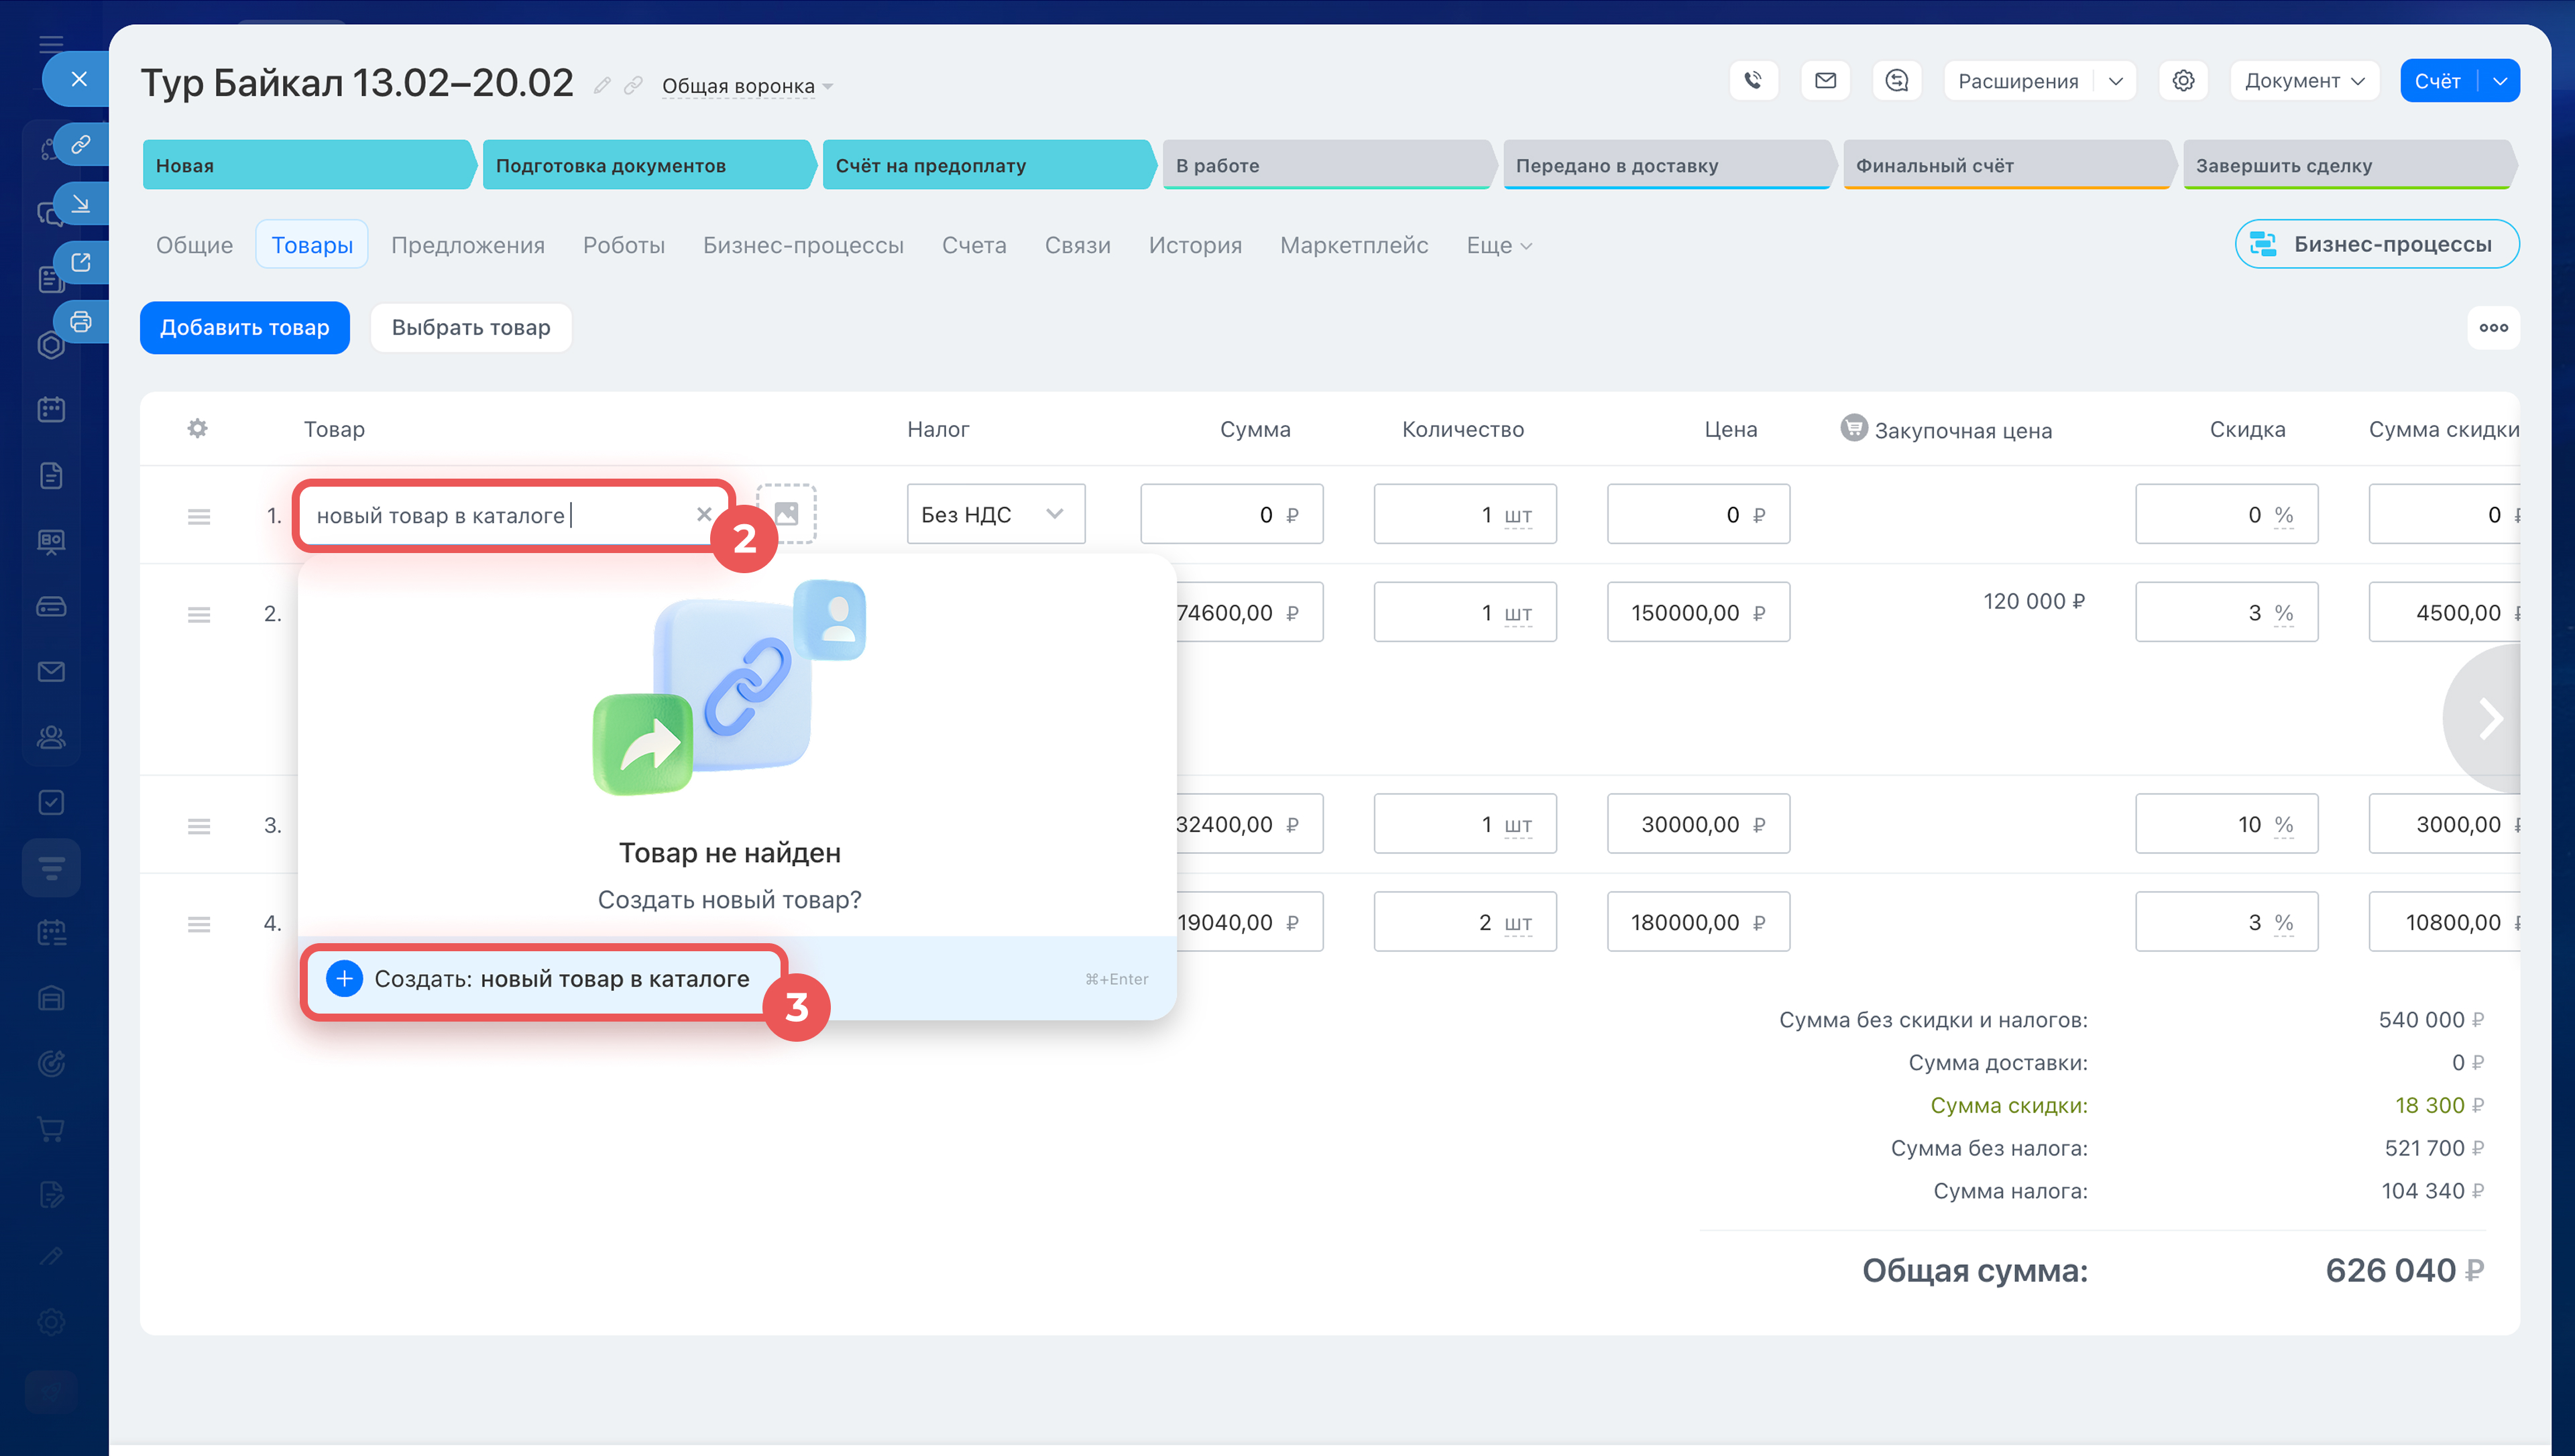Click the Добавить товар button
Image resolution: width=2575 pixels, height=1456 pixels.
(x=244, y=328)
